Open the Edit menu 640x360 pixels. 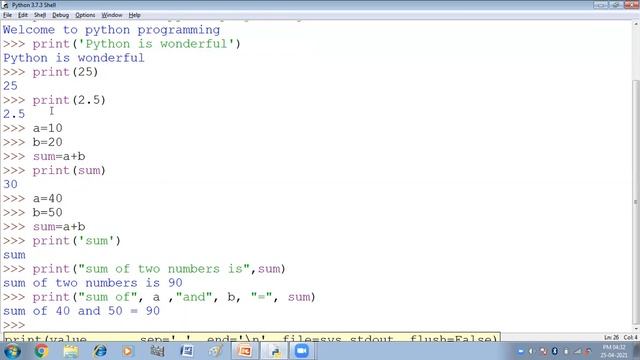pyautogui.click(x=23, y=15)
